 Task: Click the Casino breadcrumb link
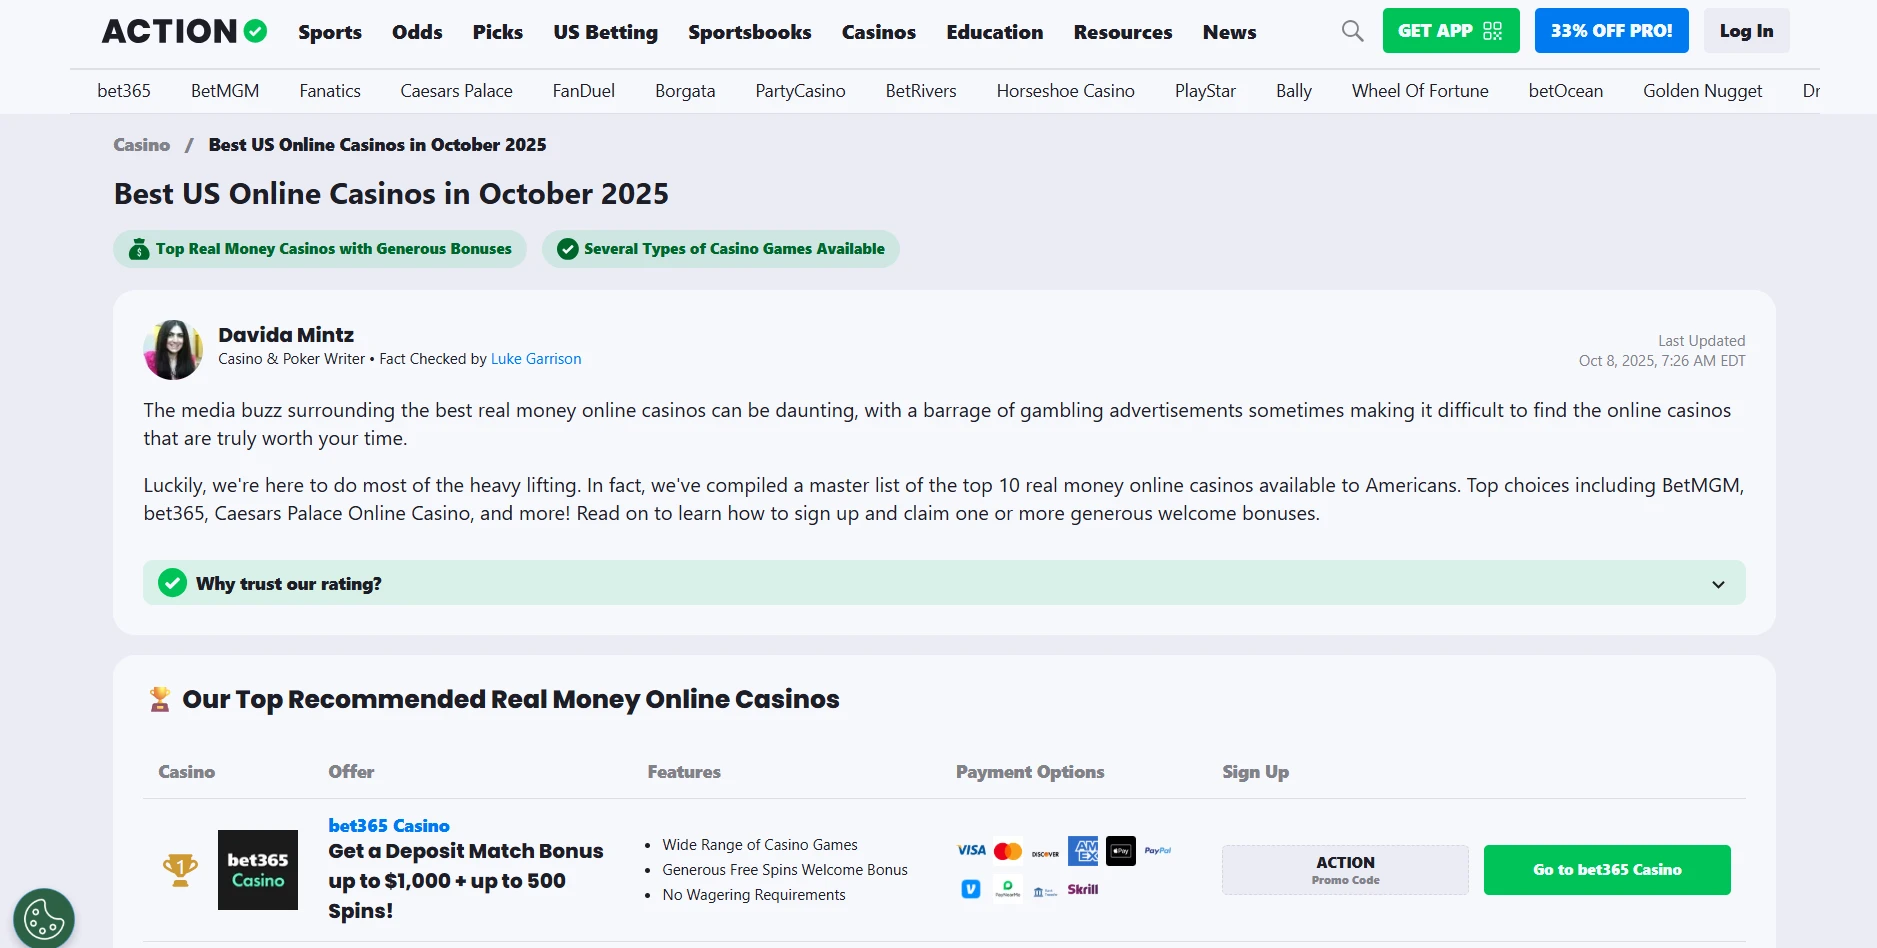[142, 145]
